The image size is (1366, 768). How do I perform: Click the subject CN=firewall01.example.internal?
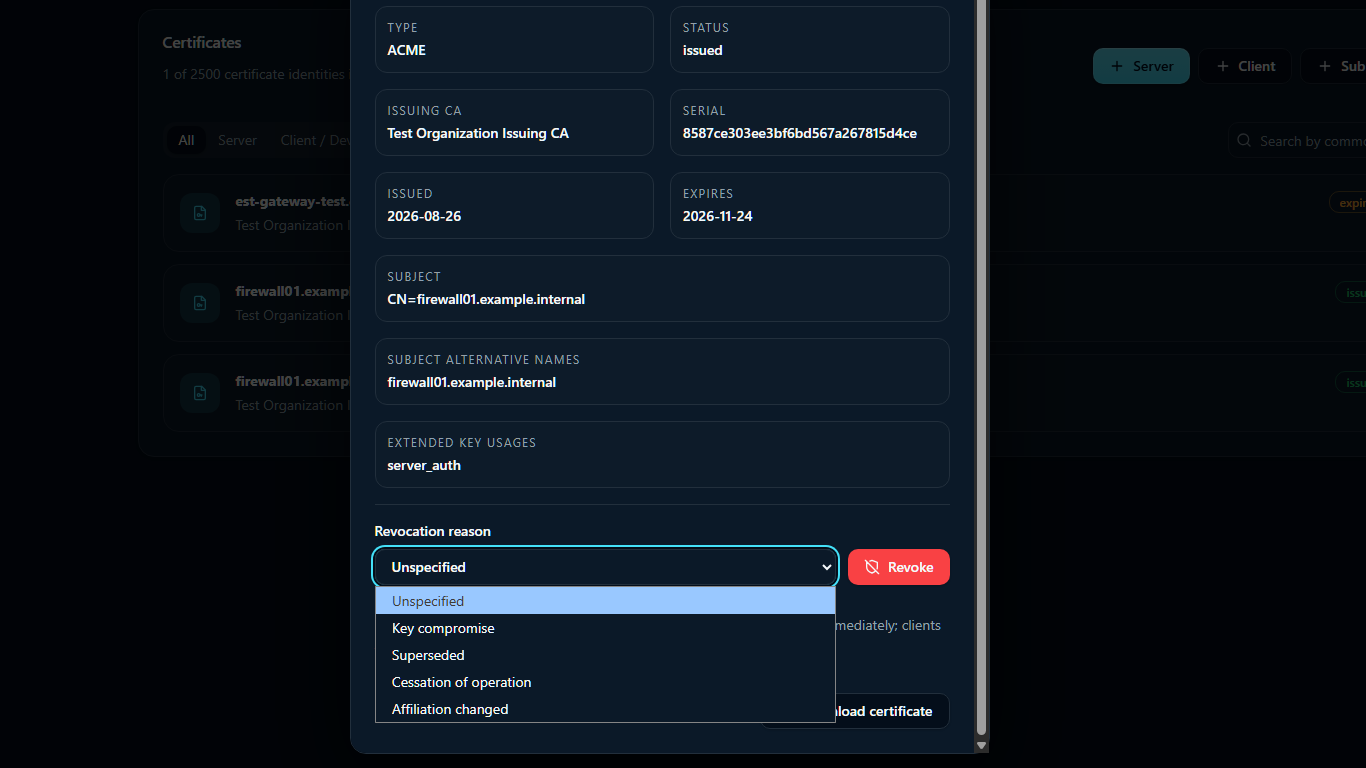(x=486, y=299)
